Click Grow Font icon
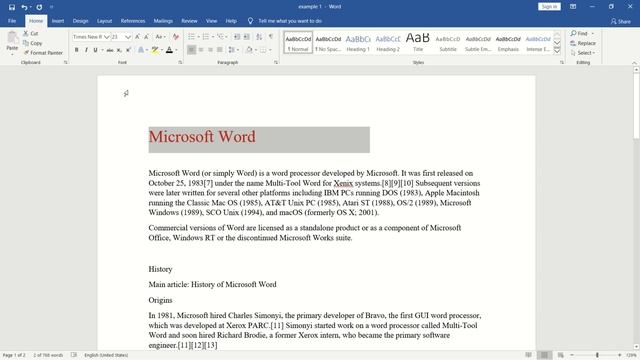 click(x=138, y=37)
